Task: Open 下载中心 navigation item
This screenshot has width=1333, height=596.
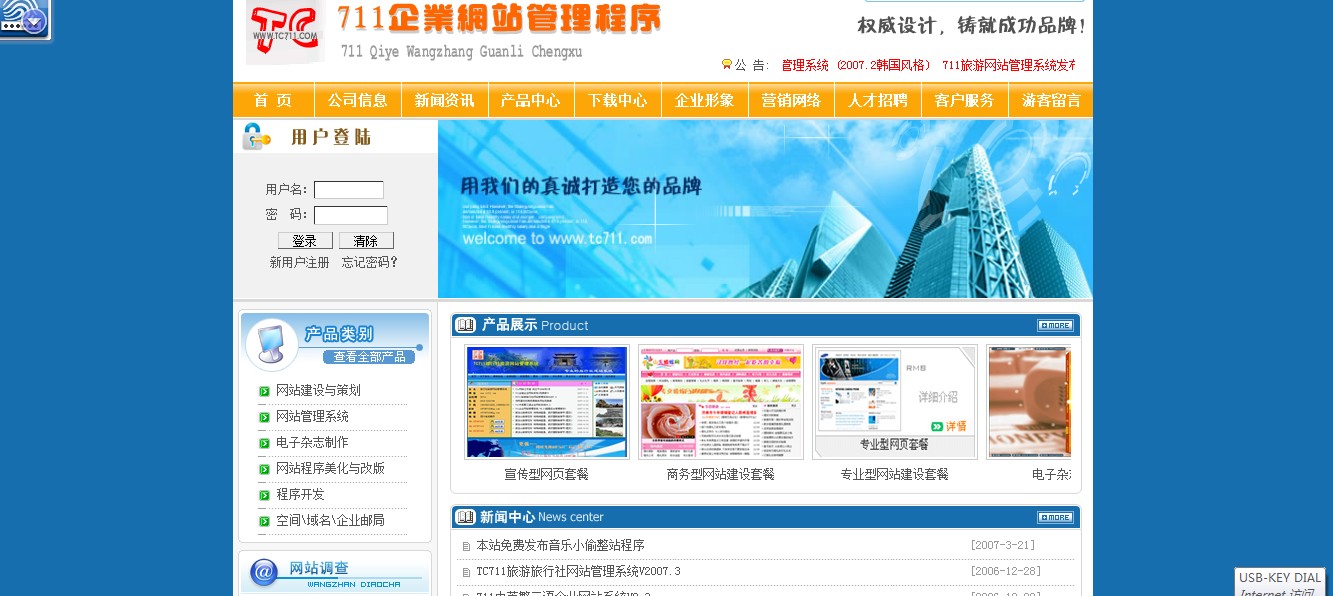Action: [618, 100]
